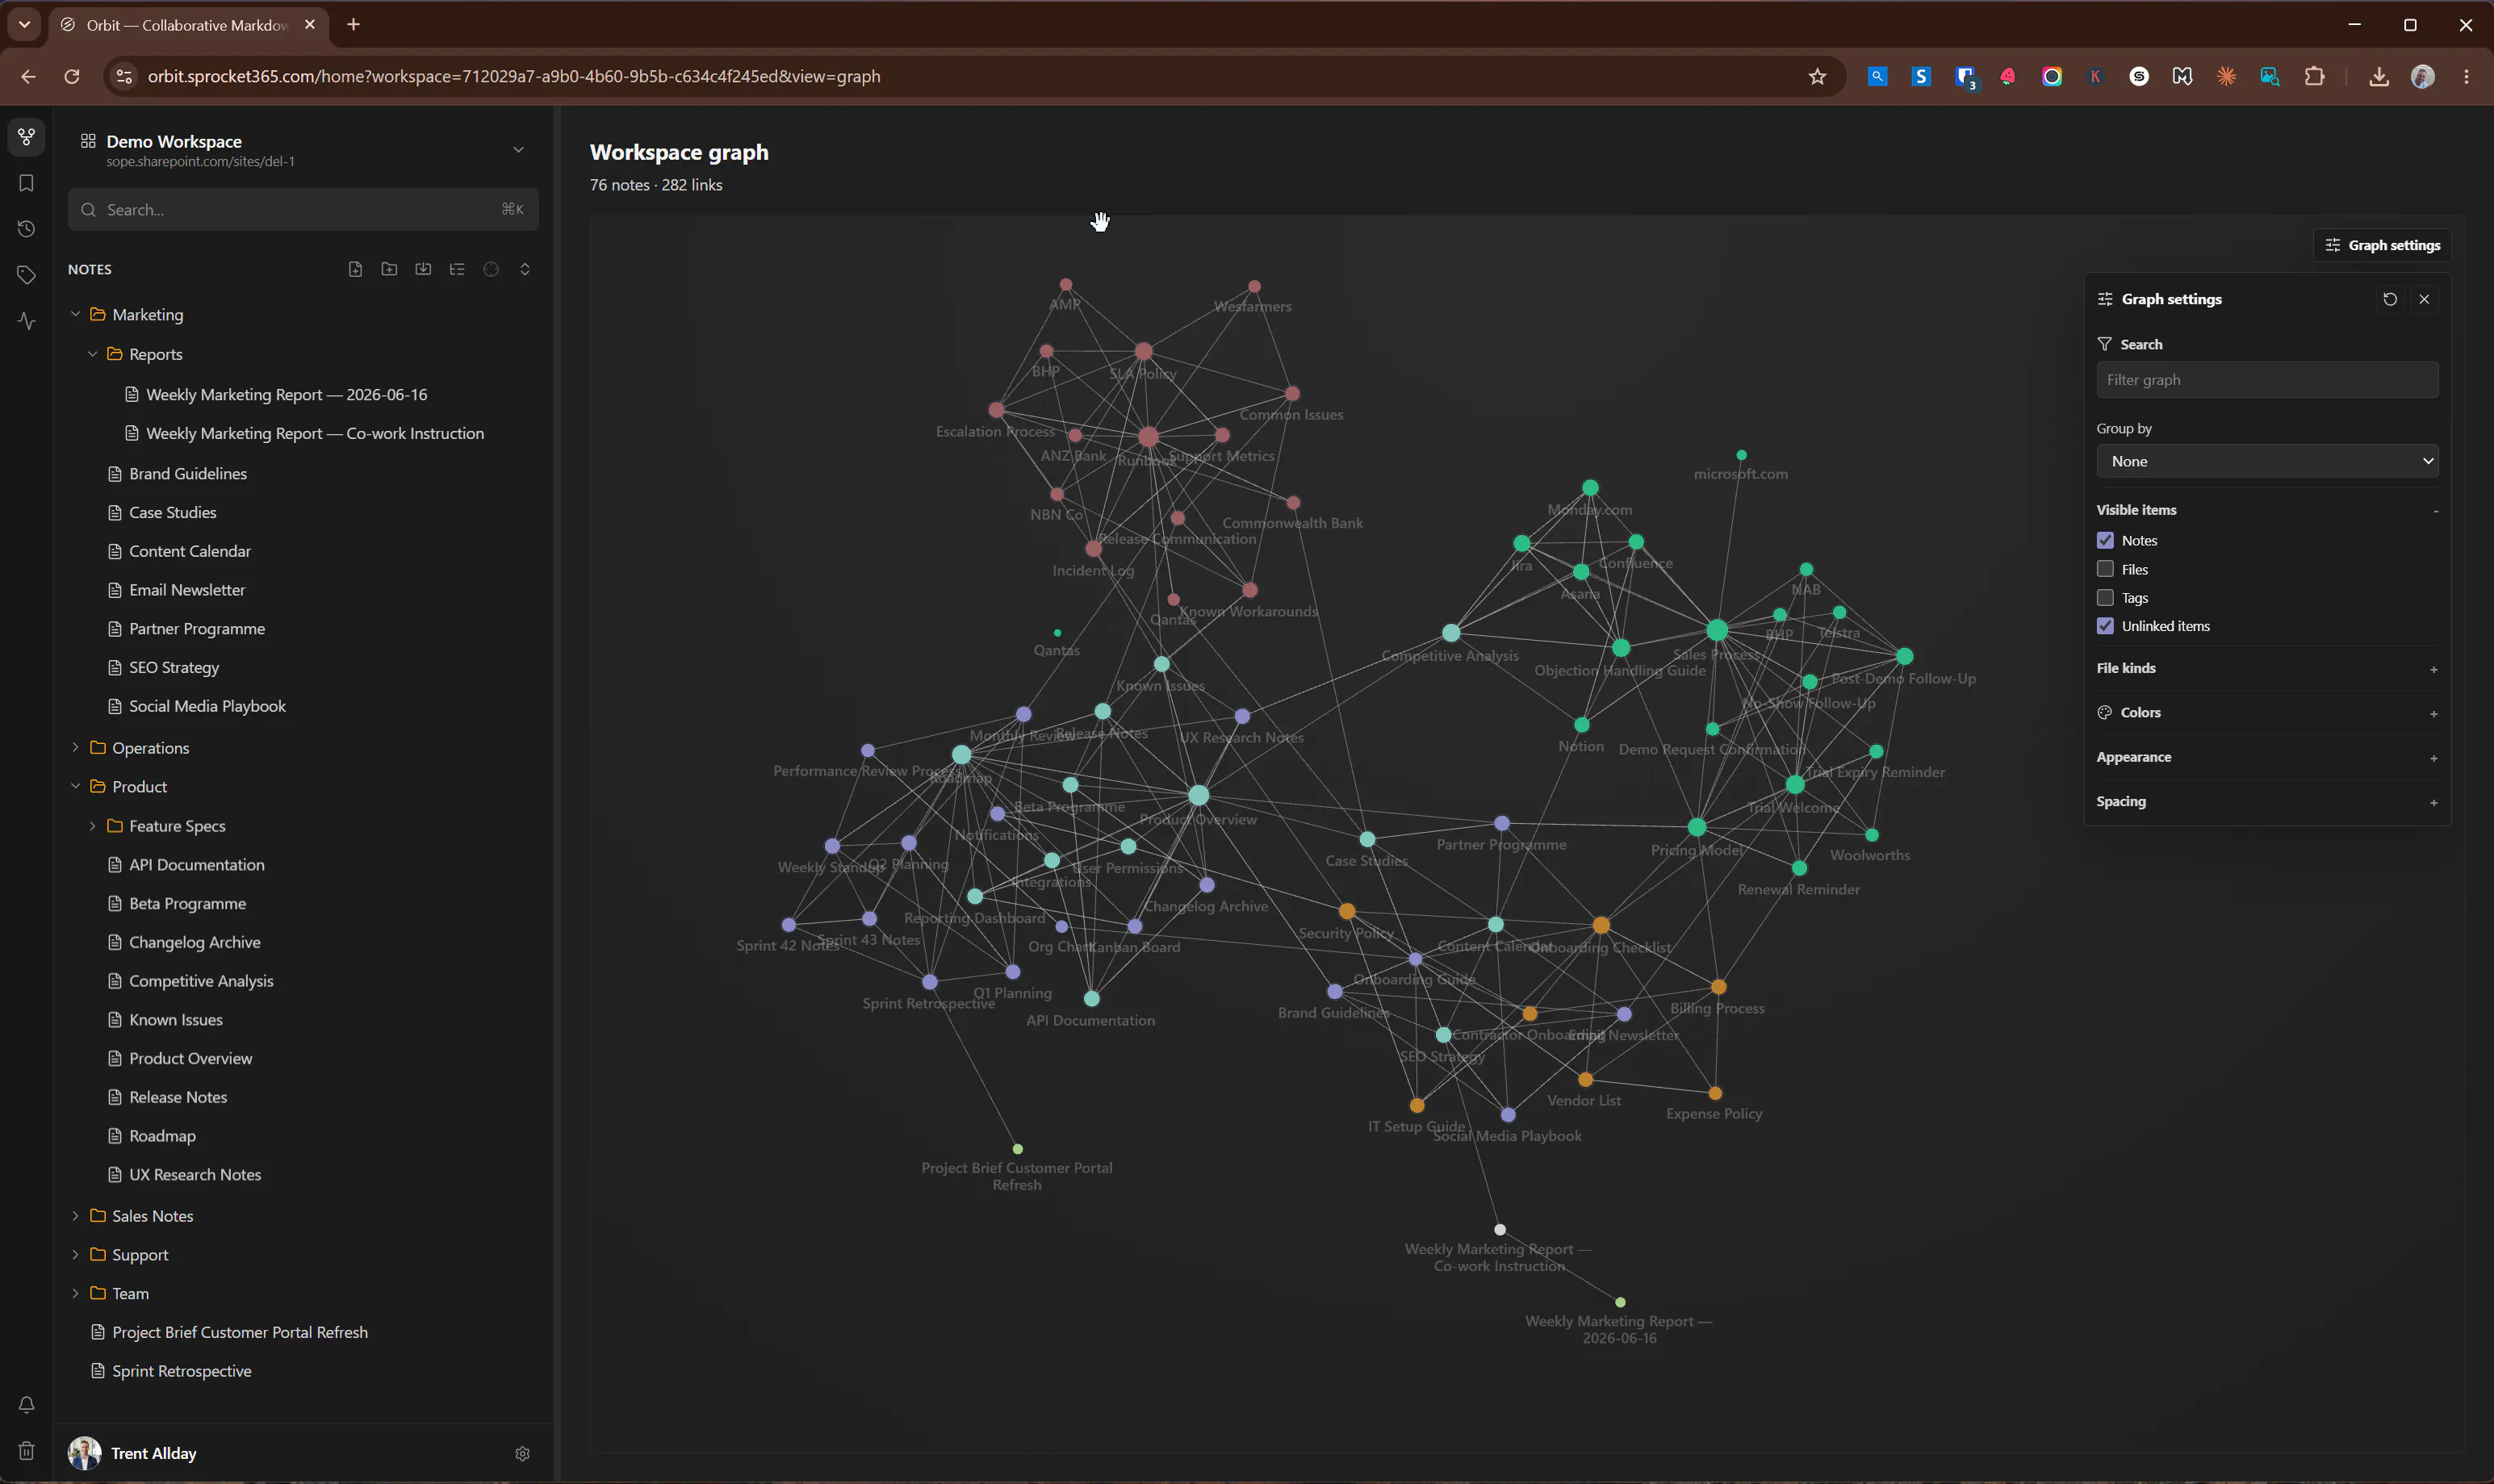This screenshot has height=1484, width=2494.
Task: Select the Orbit browser tab
Action: [x=188, y=25]
